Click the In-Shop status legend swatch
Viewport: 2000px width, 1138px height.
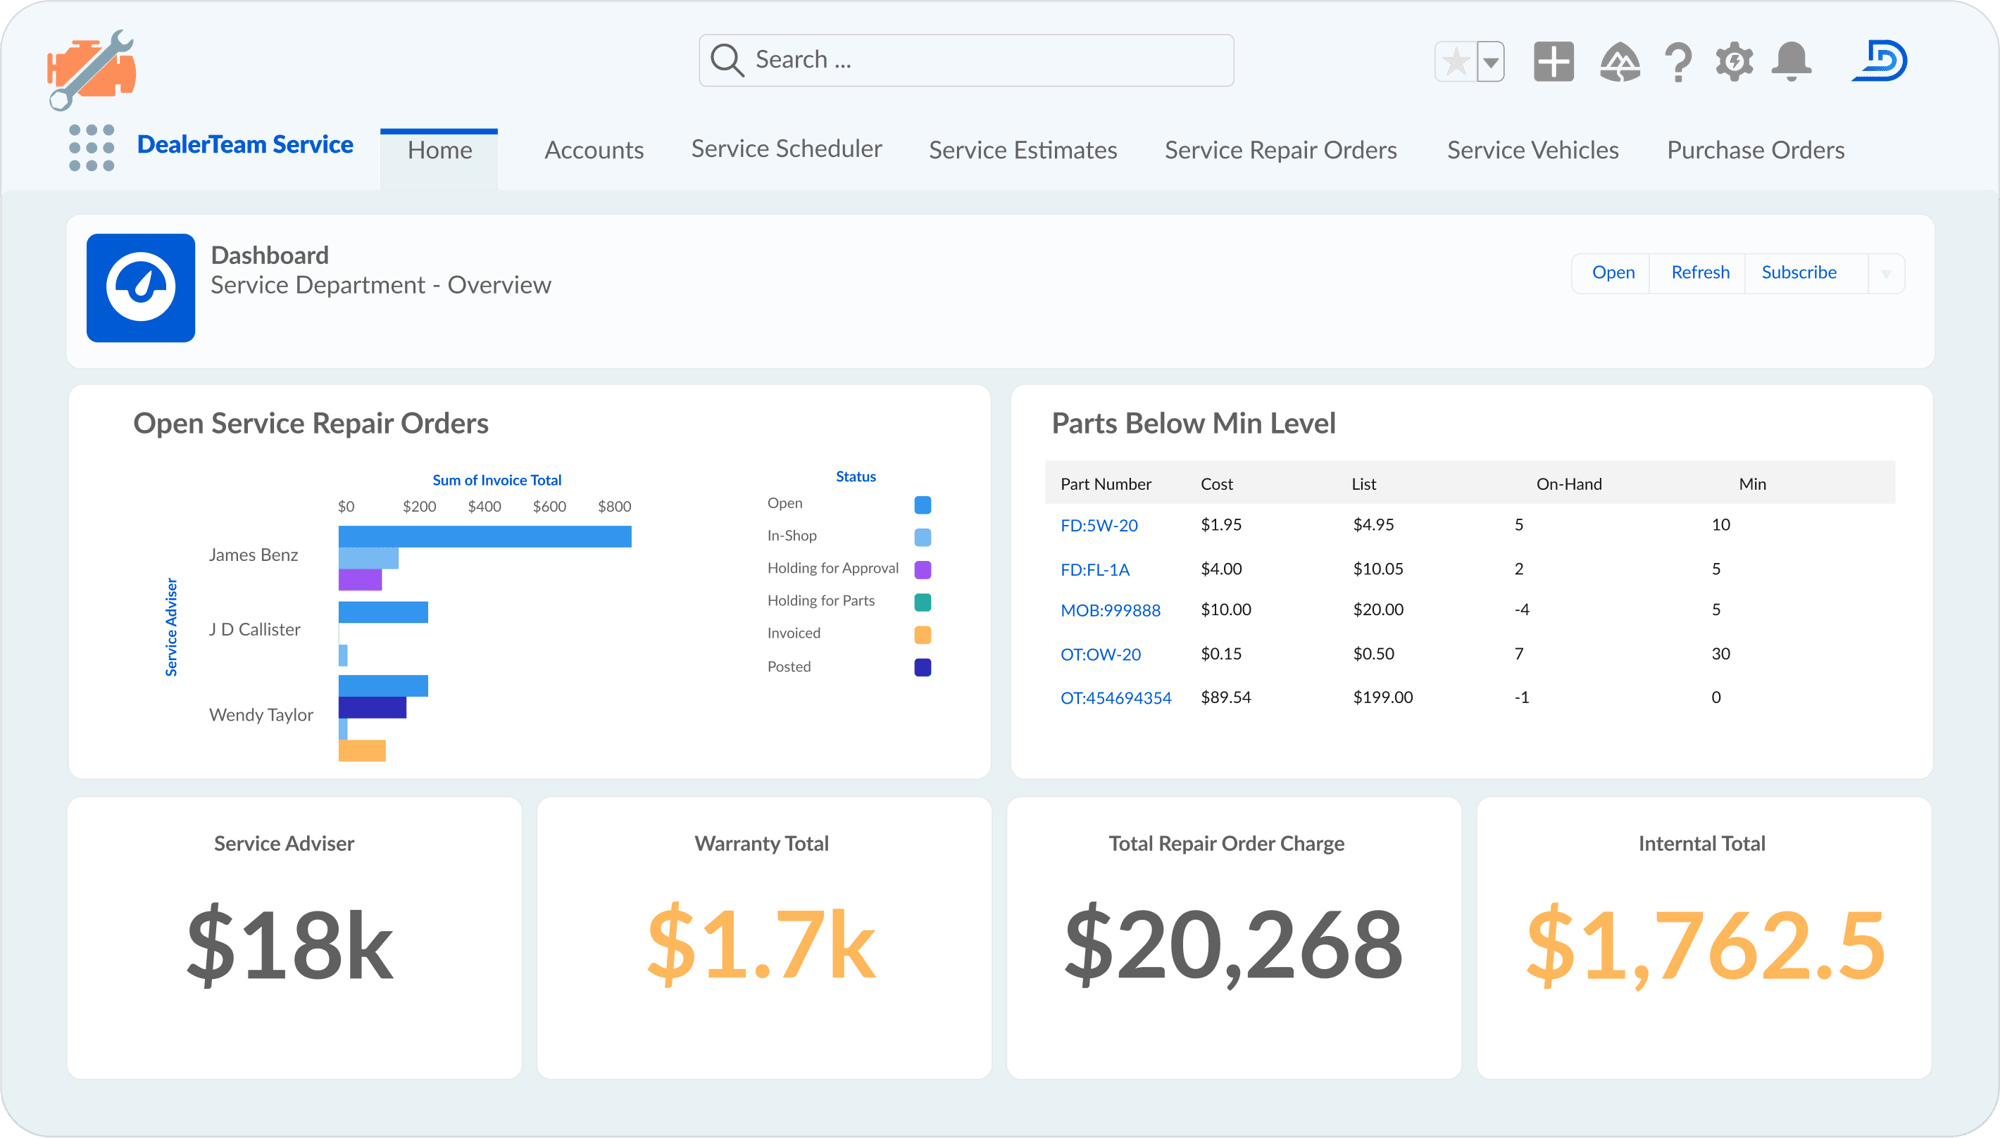[923, 537]
